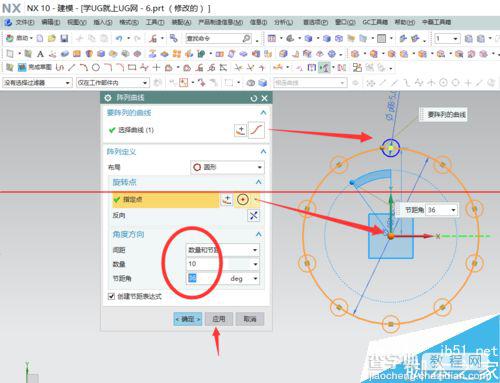This screenshot has height=383, width=500.
Task: Click the Undo arrow icon
Action: (x=119, y=38)
